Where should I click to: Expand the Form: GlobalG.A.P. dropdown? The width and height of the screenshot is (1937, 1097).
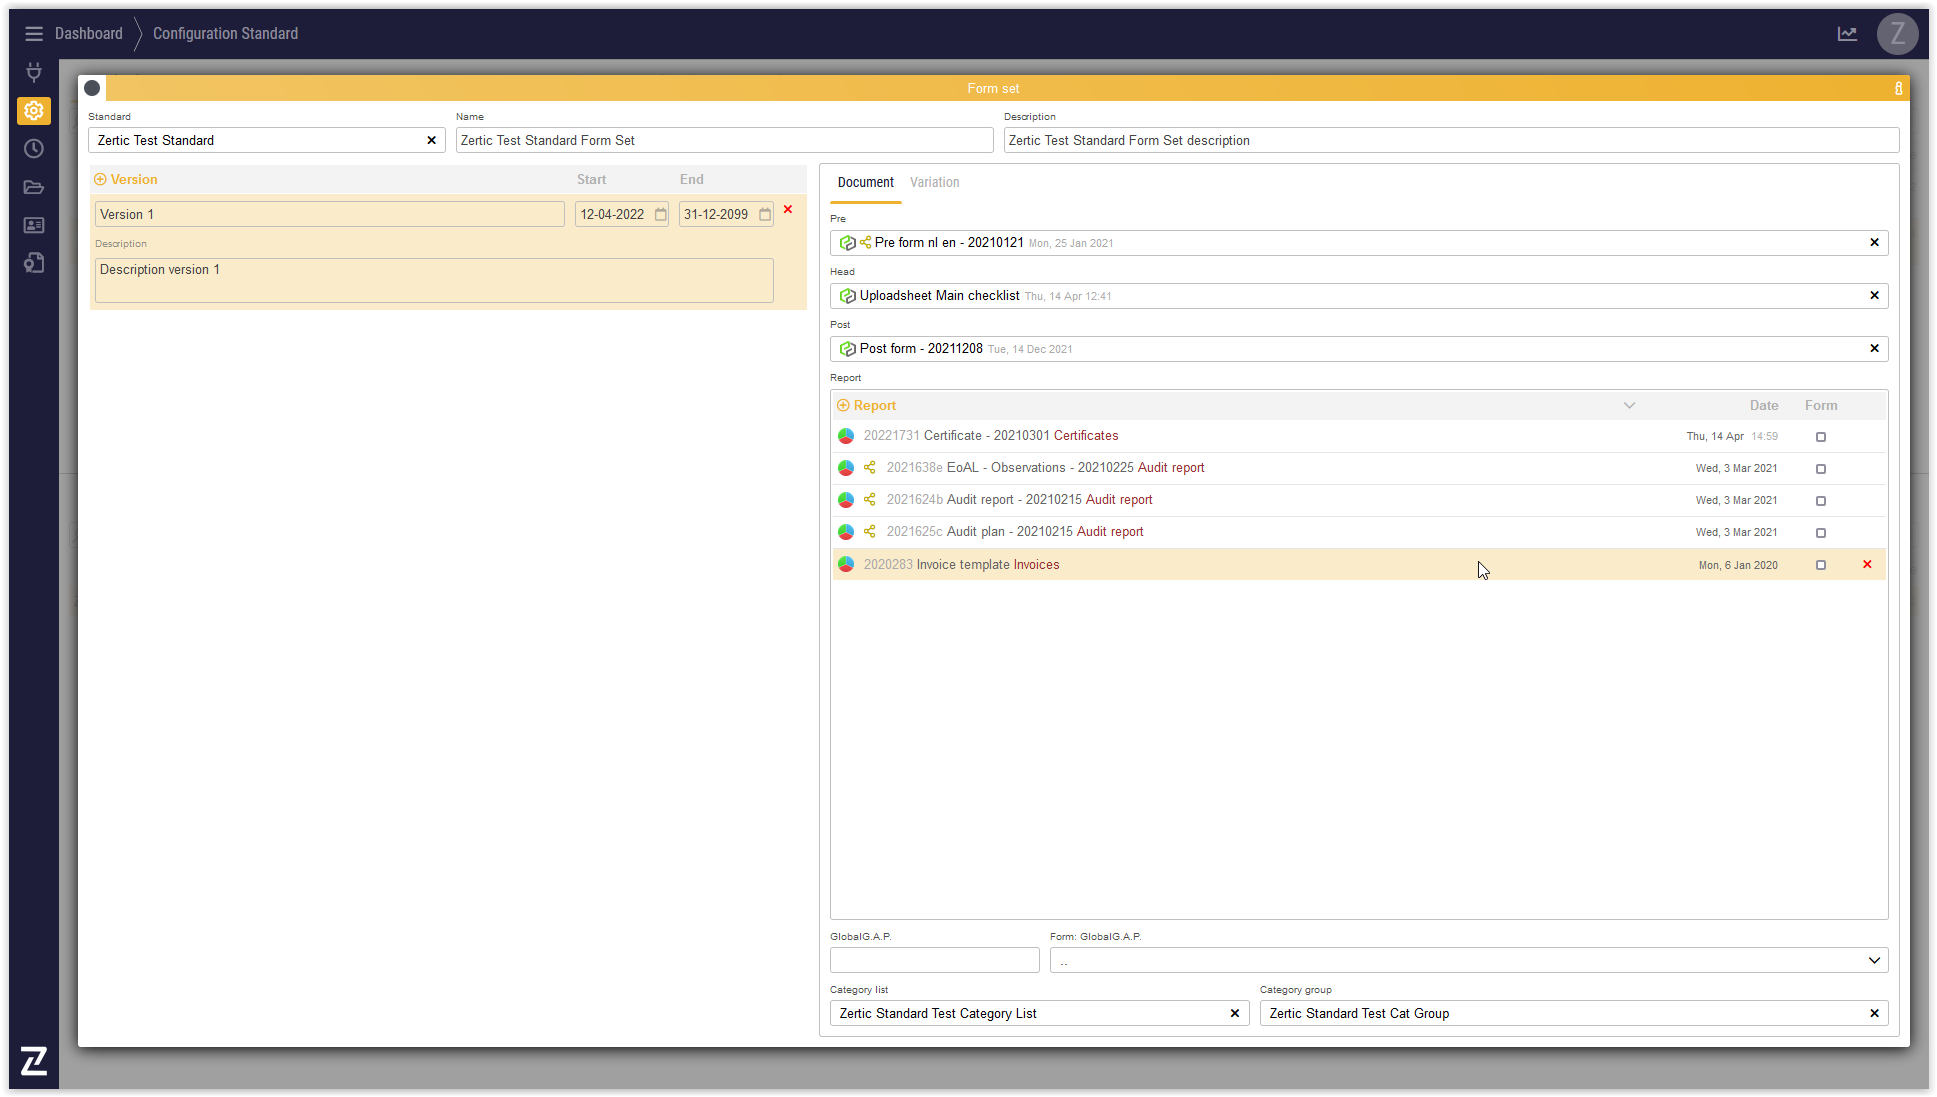pos(1874,961)
